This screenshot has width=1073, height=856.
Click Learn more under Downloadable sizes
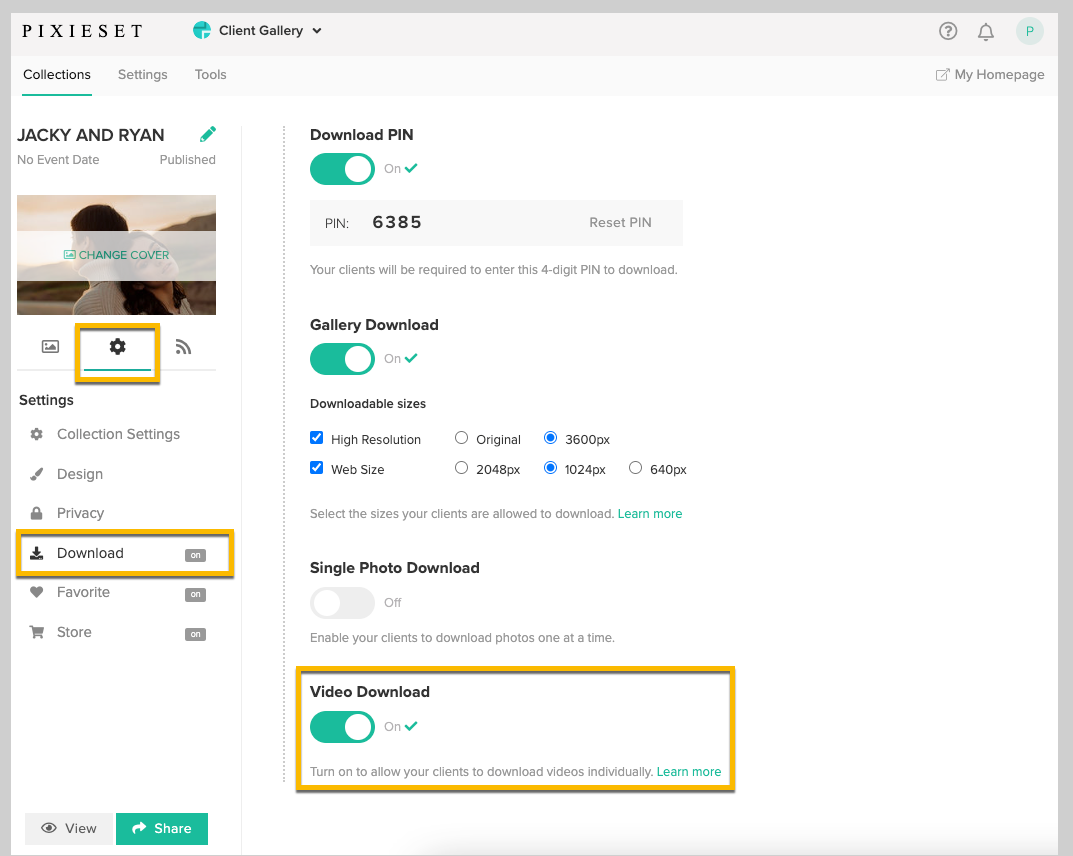pyautogui.click(x=650, y=514)
